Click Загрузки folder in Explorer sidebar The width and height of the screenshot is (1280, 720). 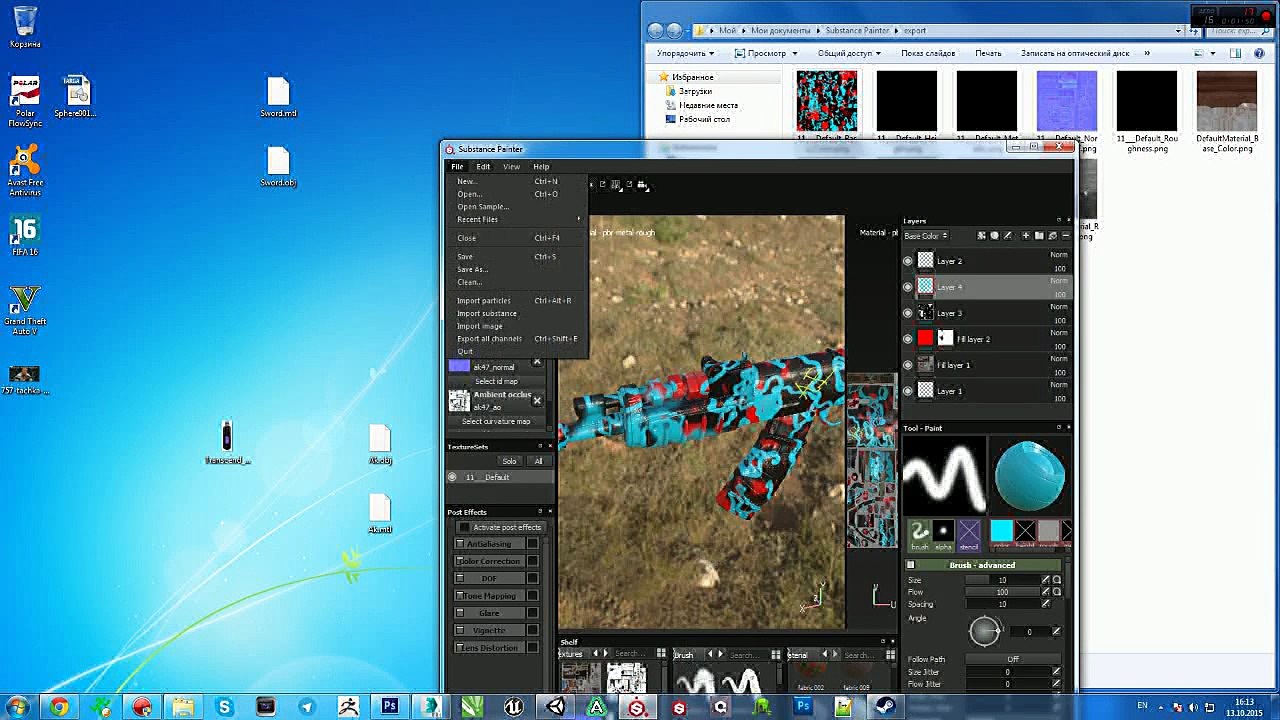695,91
